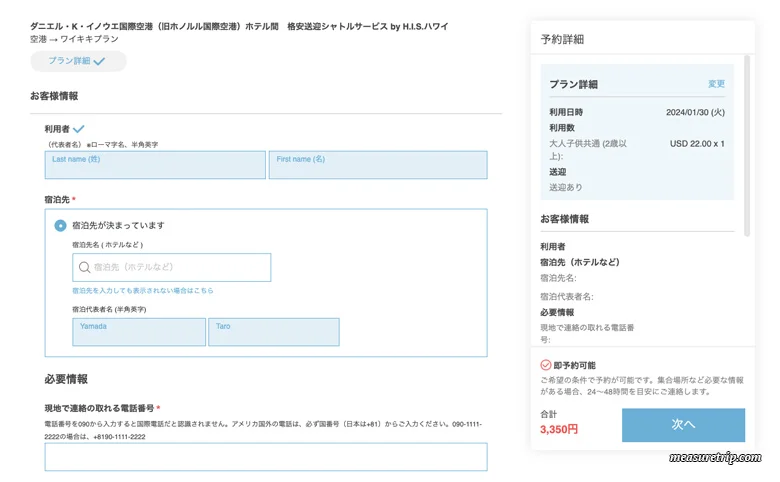This screenshot has height=482, width=780.
Task: Click the search icon in the 宿泊先 field
Action: (x=85, y=268)
